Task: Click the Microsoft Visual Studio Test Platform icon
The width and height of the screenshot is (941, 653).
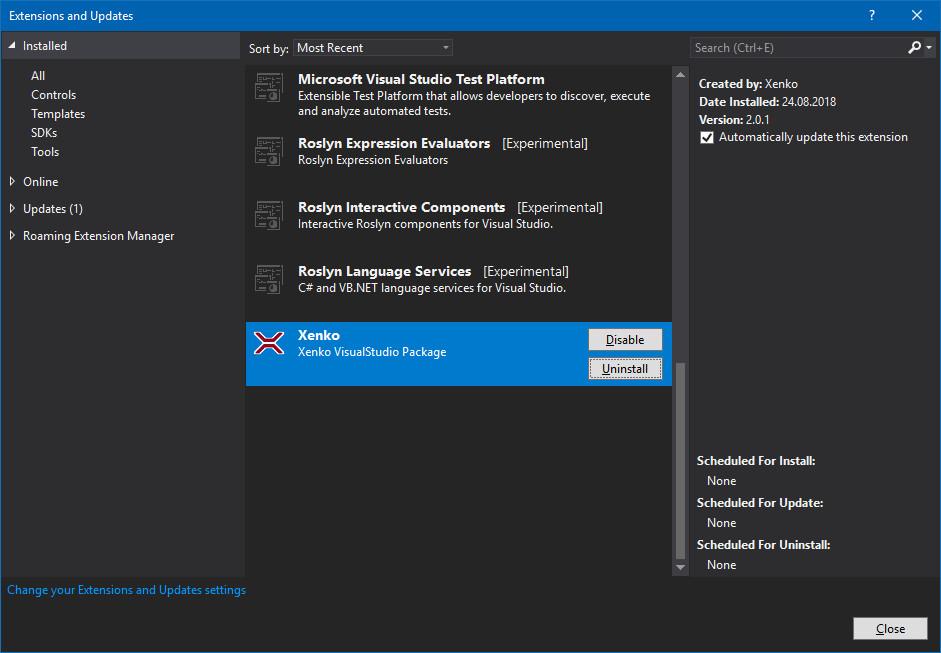Action: [269, 88]
